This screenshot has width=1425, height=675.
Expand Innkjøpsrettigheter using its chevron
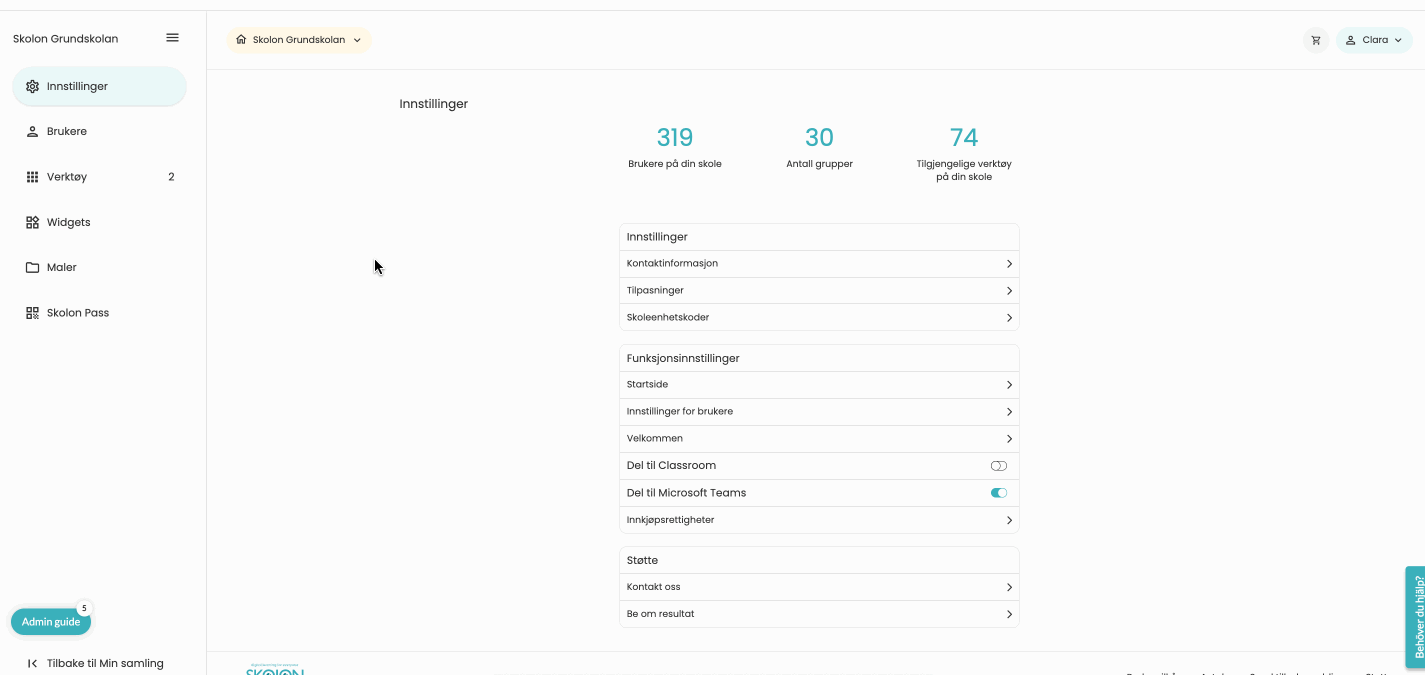pyautogui.click(x=1009, y=520)
